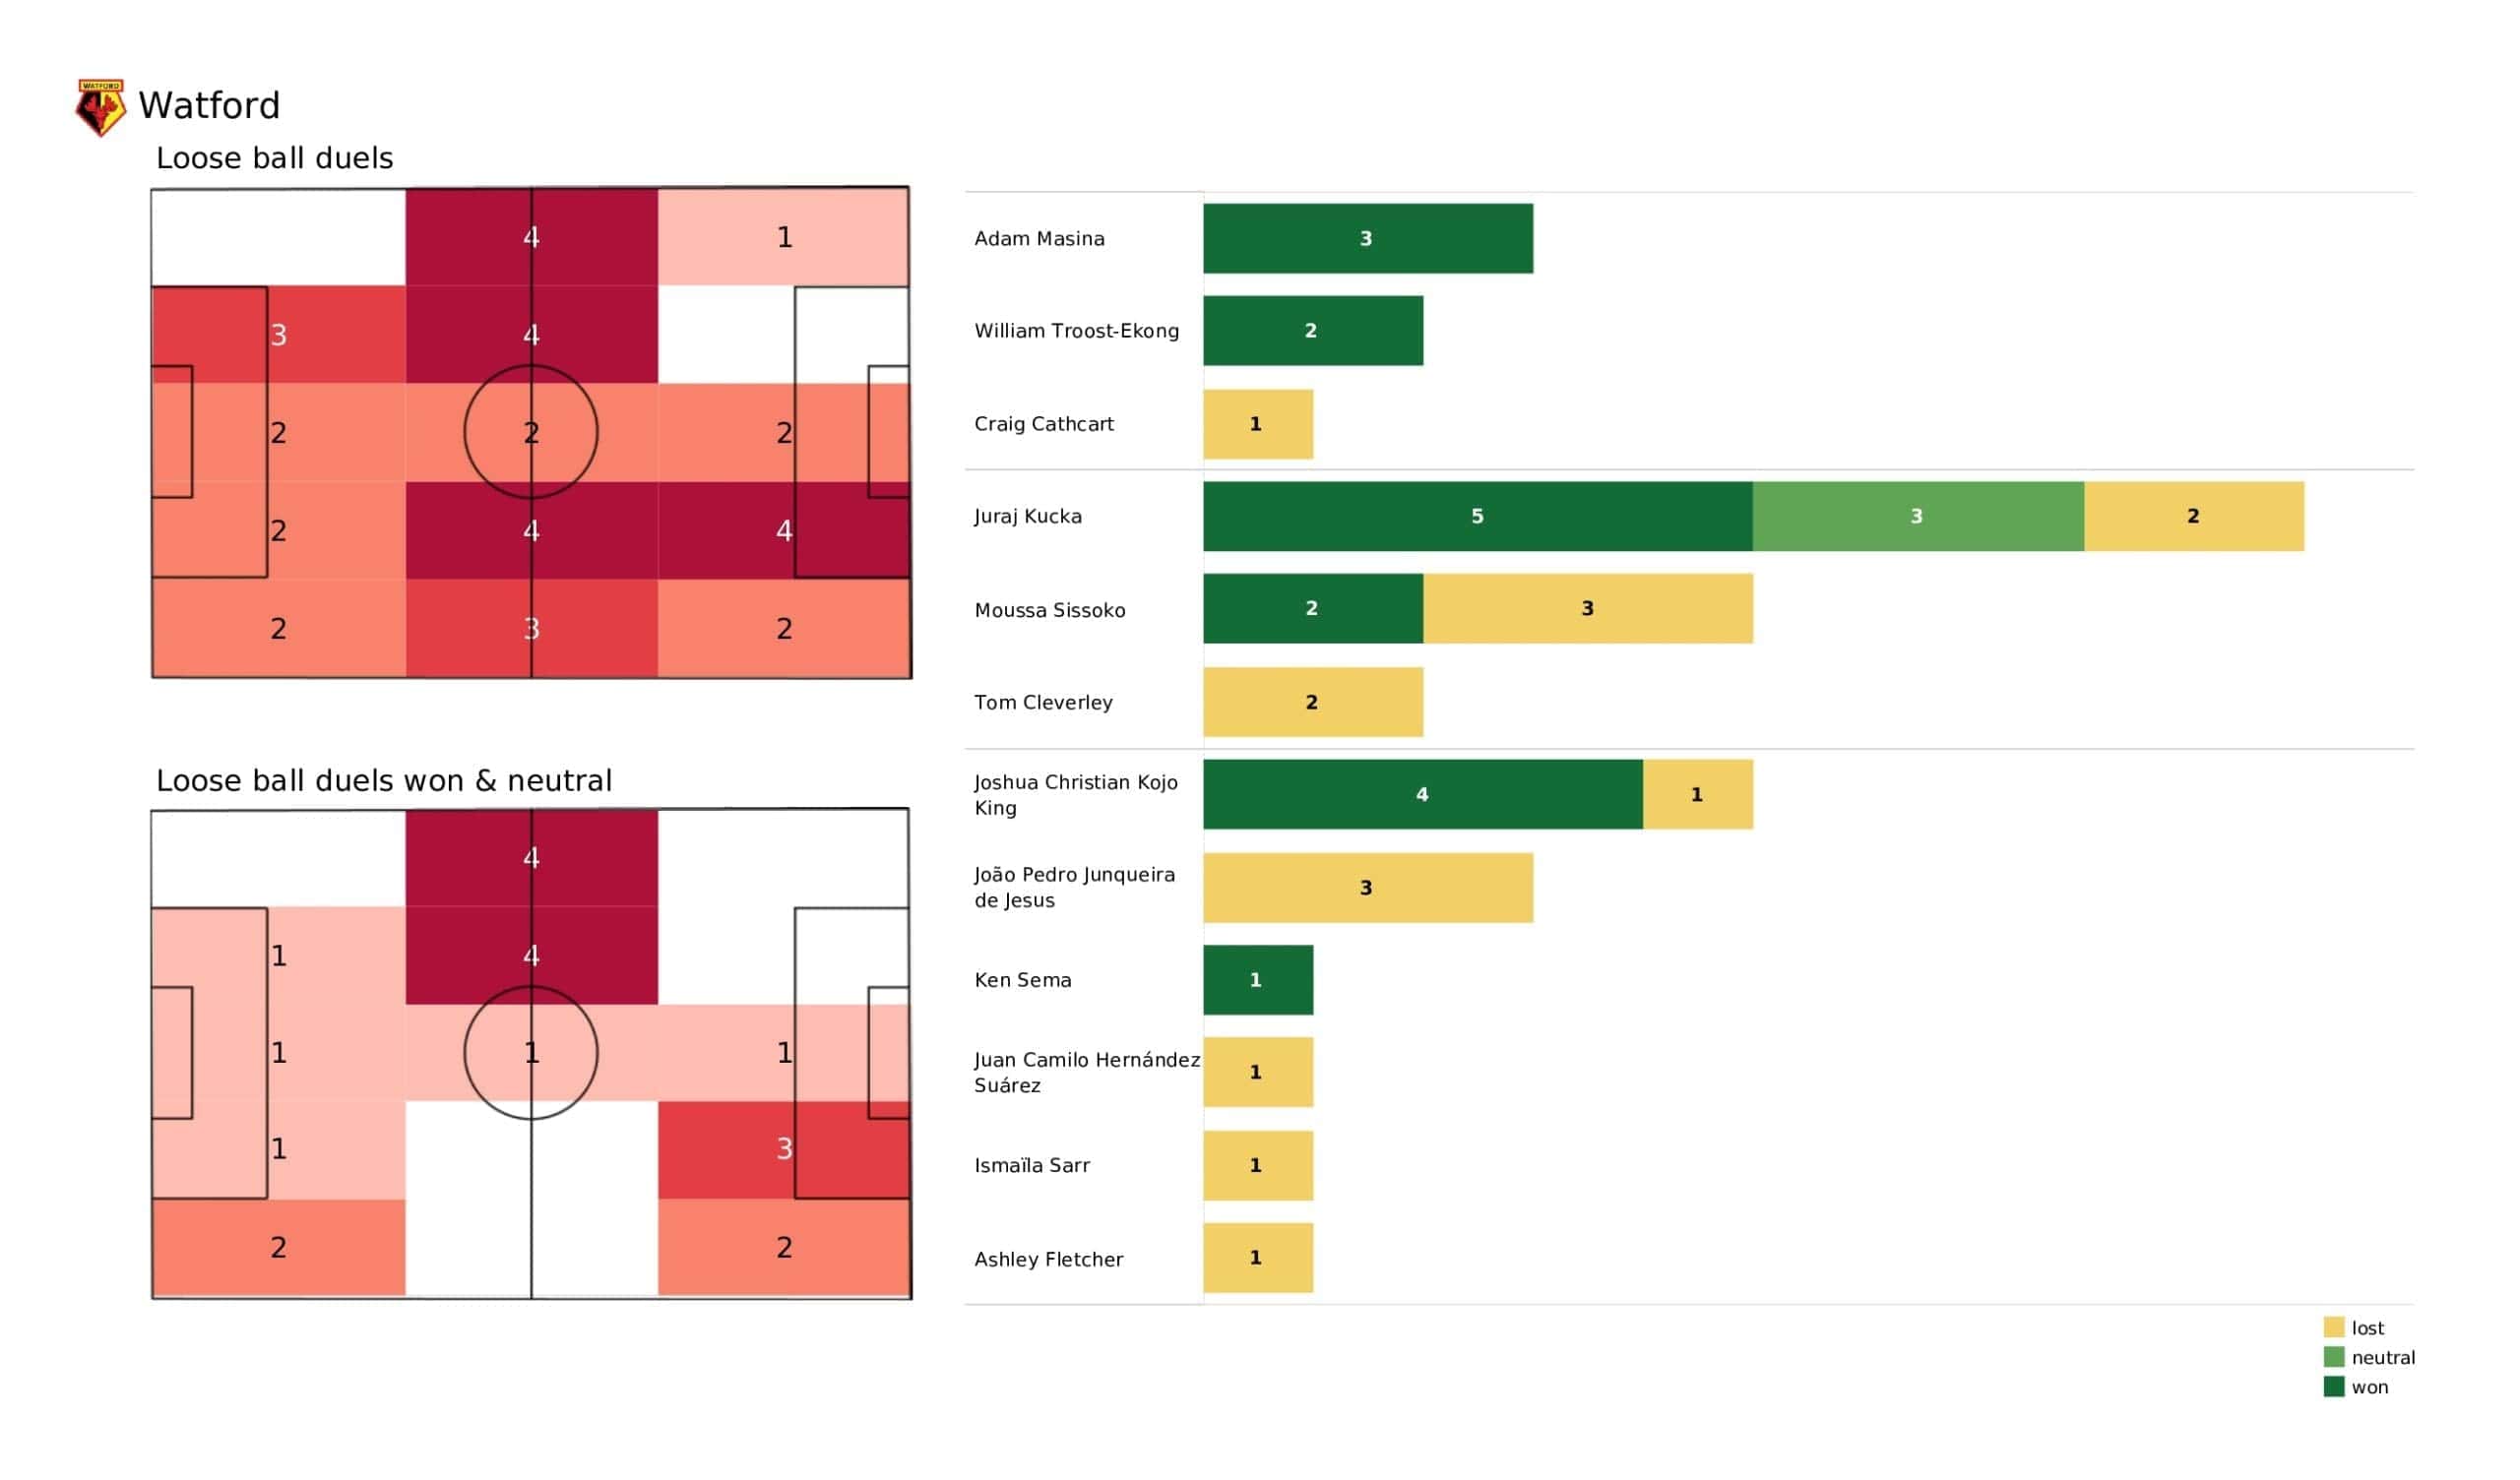Click Juraj Kucka's neutral bar segment
This screenshot has width=2520, height=1480.
tap(1917, 516)
